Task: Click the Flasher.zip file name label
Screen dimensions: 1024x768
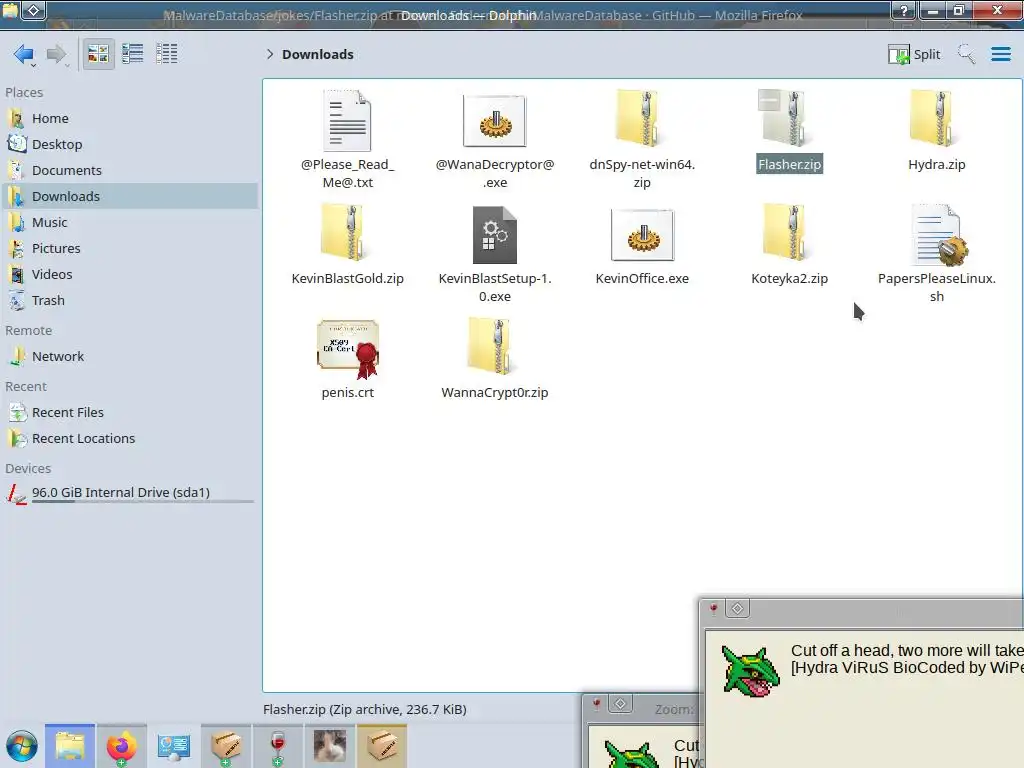Action: [789, 165]
